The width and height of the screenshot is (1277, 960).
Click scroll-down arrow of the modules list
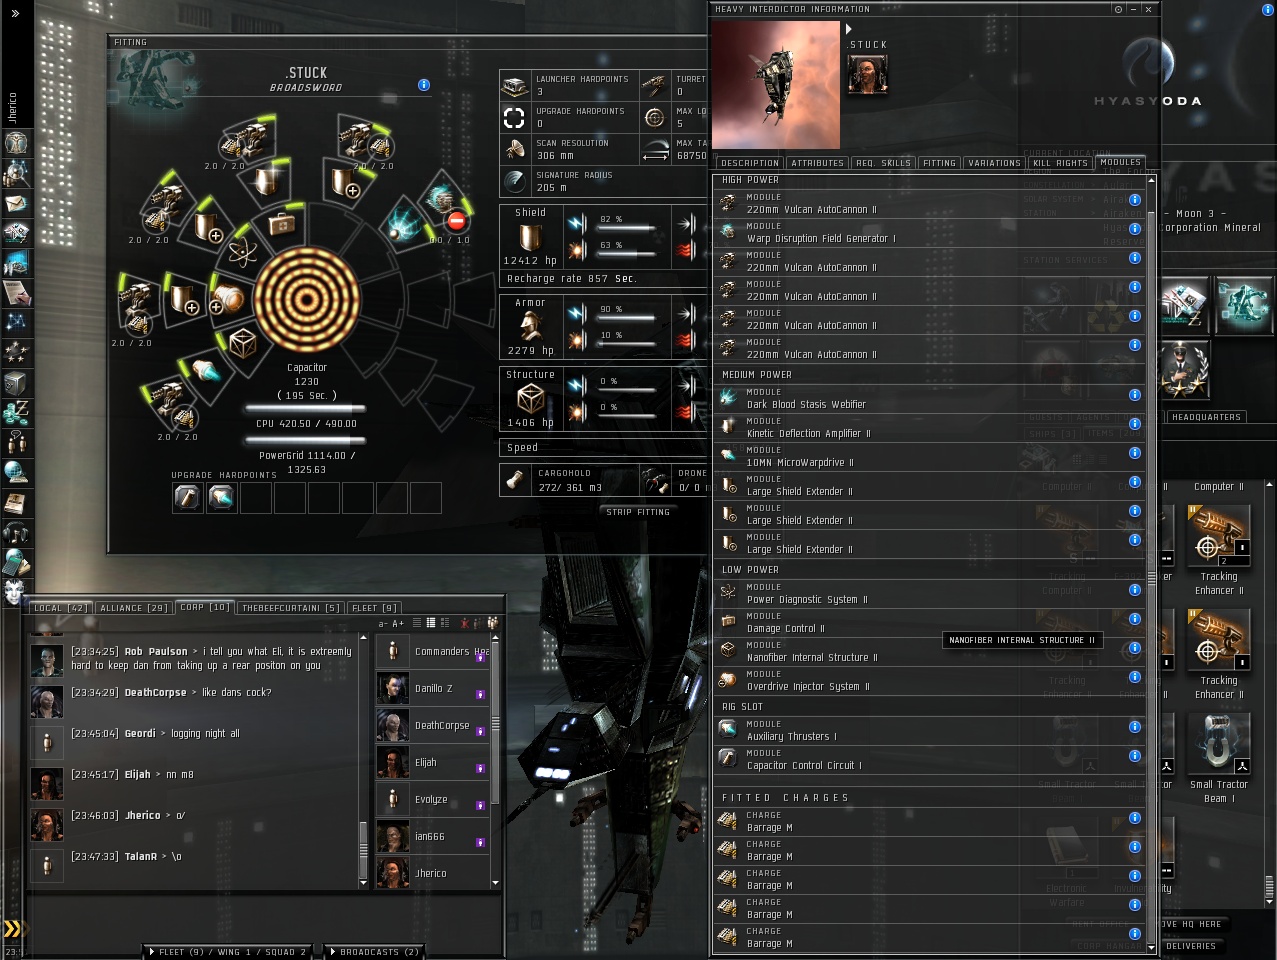tap(1151, 946)
